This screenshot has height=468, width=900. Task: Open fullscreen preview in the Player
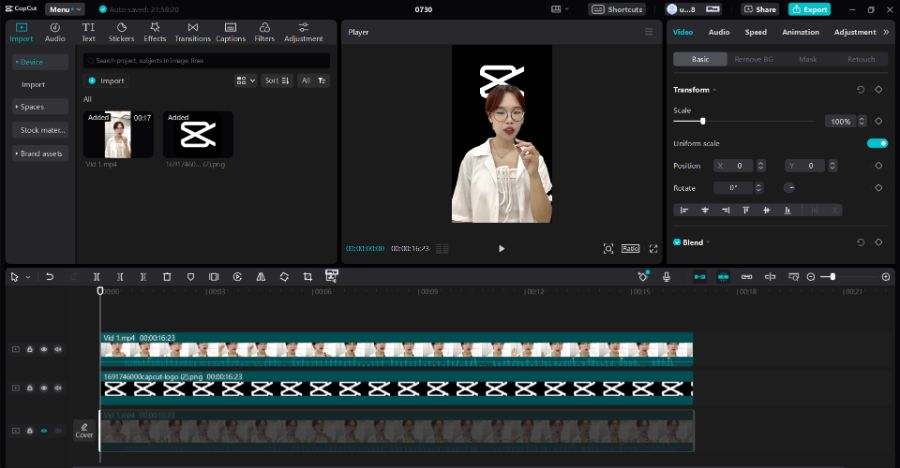pos(653,249)
